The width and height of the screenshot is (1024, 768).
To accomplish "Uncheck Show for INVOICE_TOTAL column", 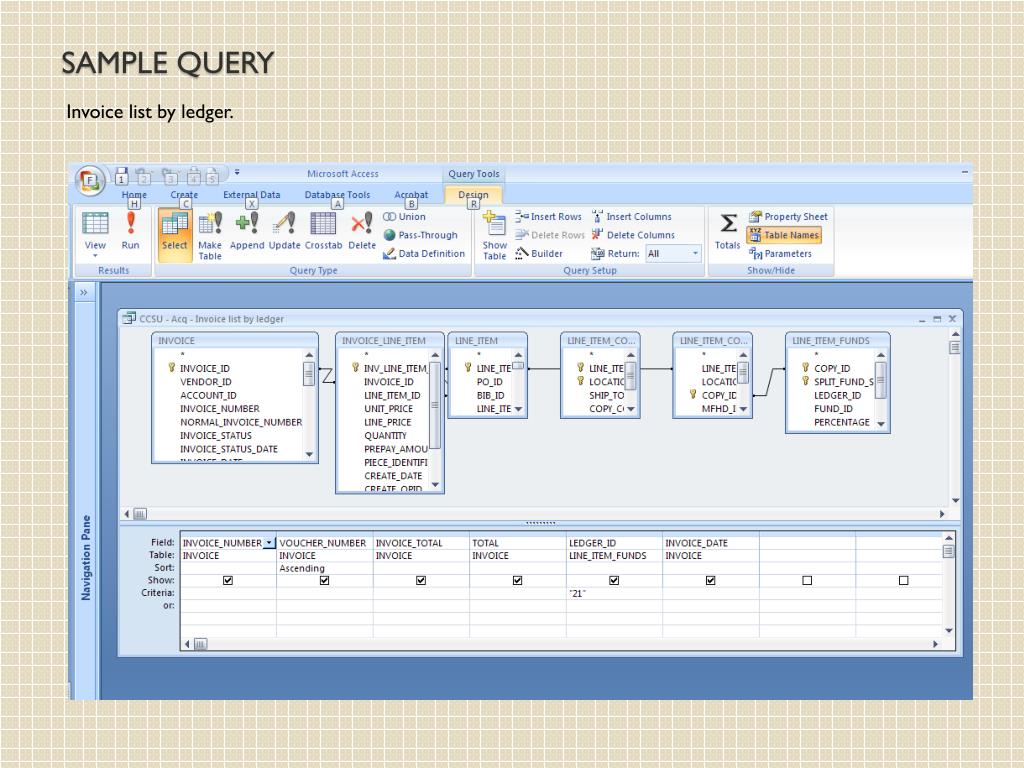I will (421, 580).
